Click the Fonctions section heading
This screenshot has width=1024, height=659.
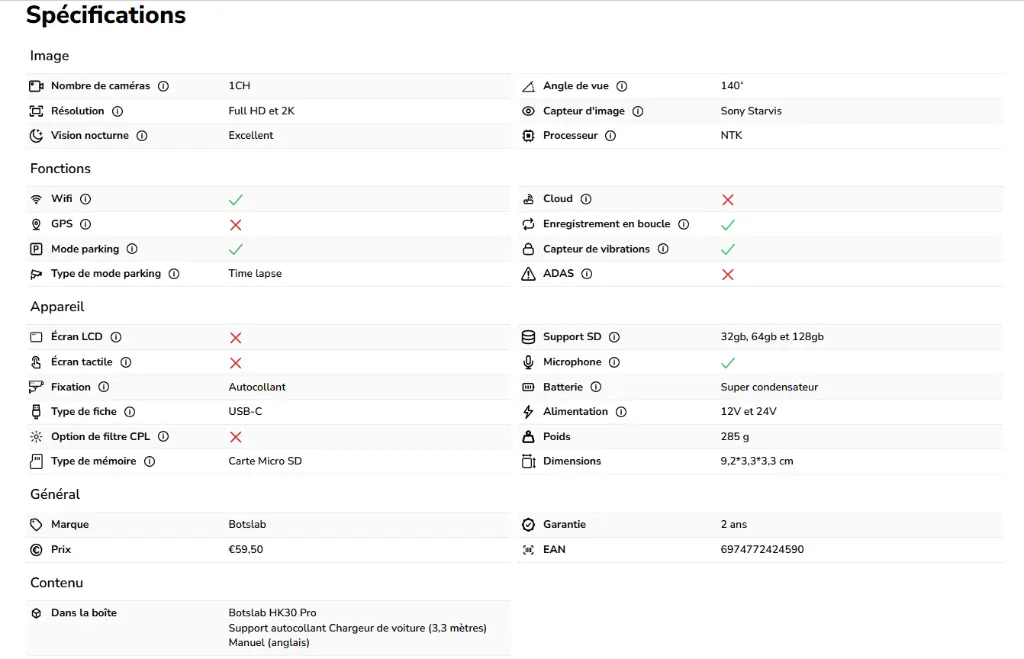60,169
